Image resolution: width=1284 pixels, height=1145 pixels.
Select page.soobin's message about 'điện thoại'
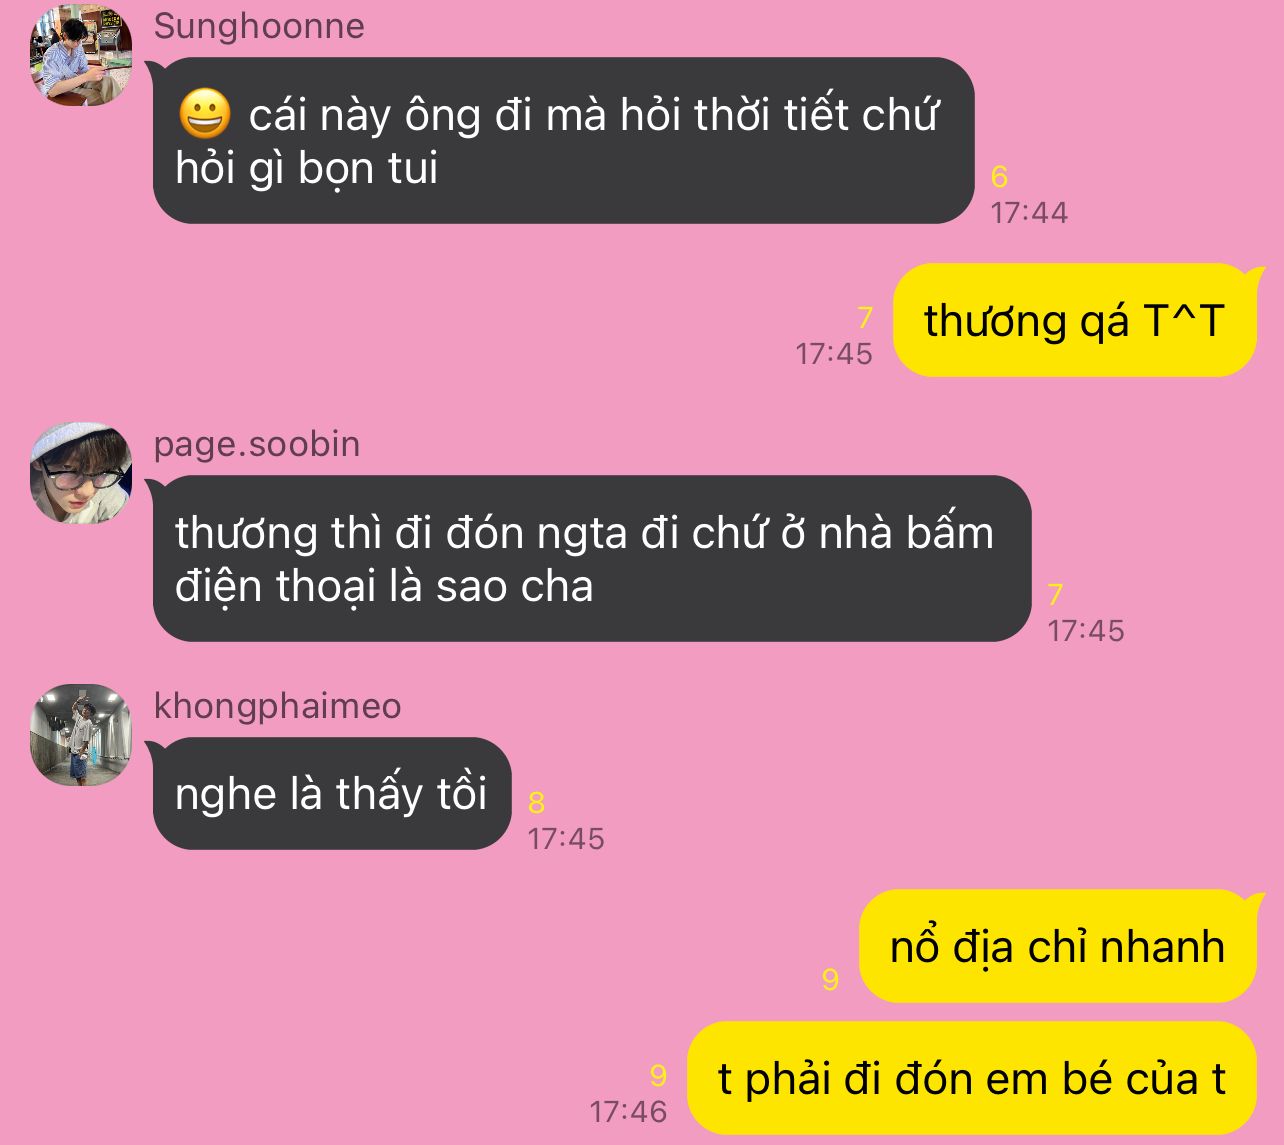591,558
